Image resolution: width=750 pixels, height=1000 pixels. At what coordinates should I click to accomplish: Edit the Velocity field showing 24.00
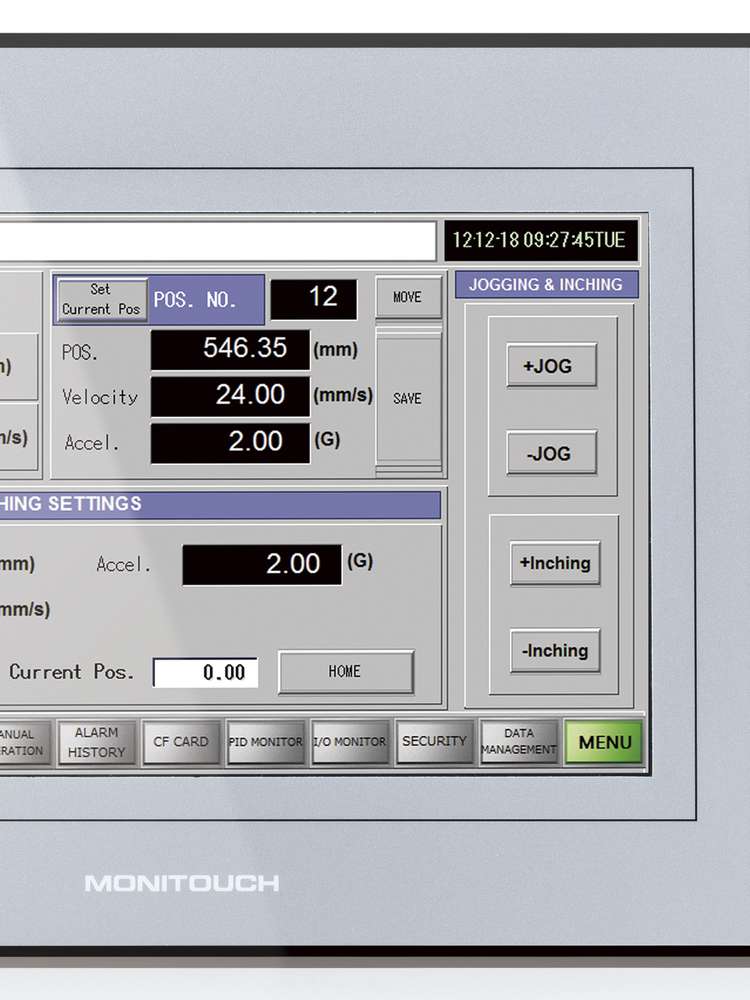pos(230,396)
